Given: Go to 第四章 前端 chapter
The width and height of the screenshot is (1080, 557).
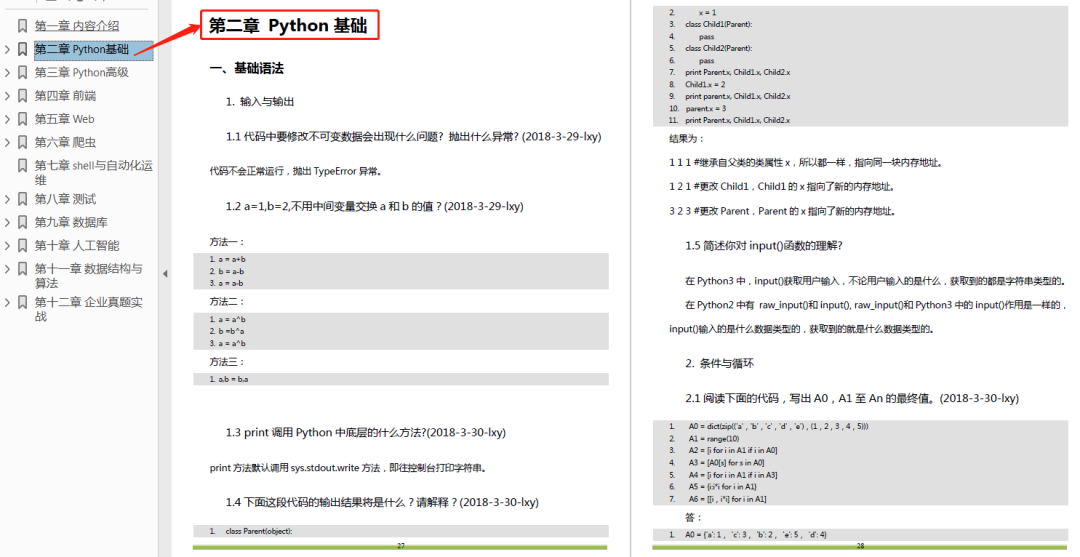Looking at the screenshot, I should click(x=65, y=96).
